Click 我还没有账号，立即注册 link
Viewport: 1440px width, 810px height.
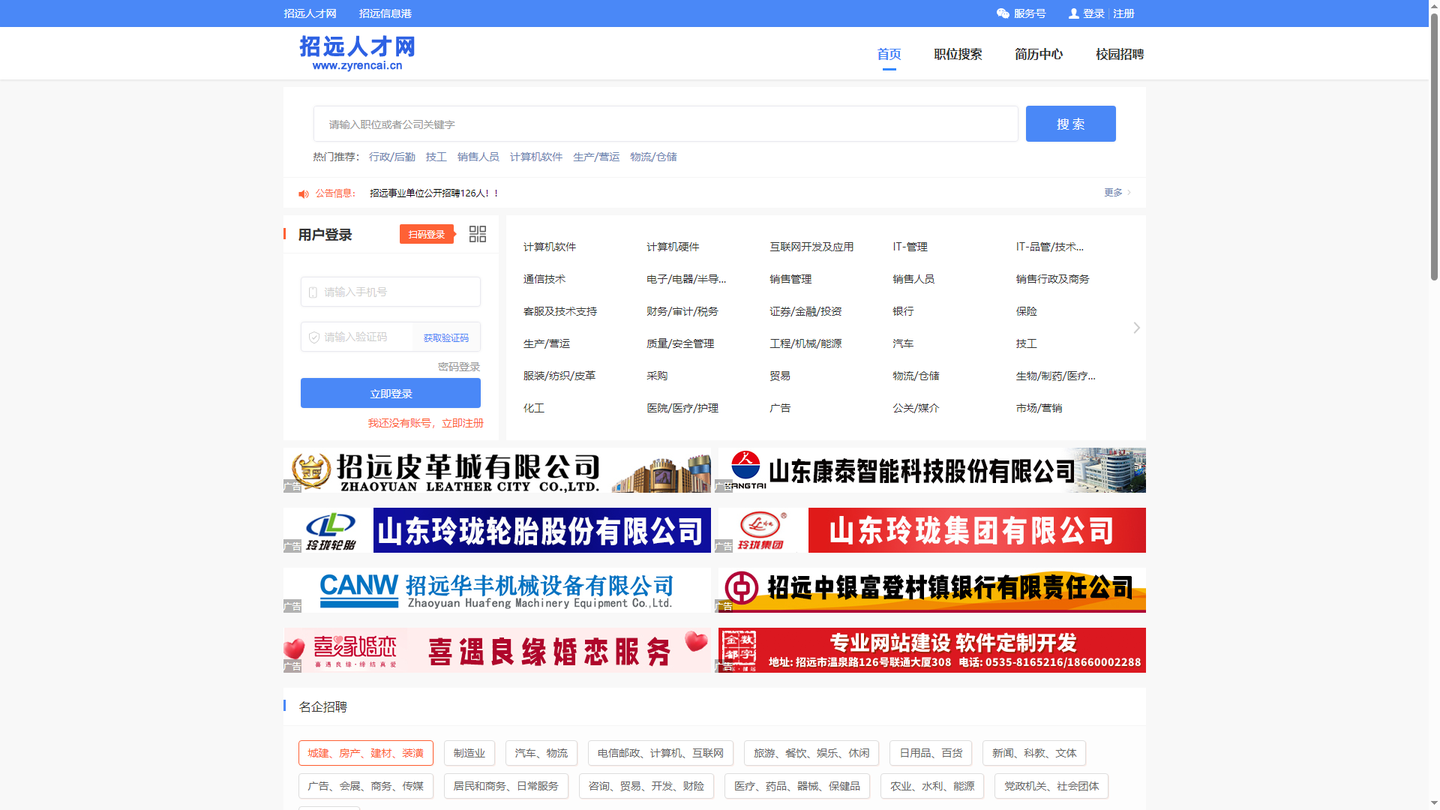(x=425, y=423)
